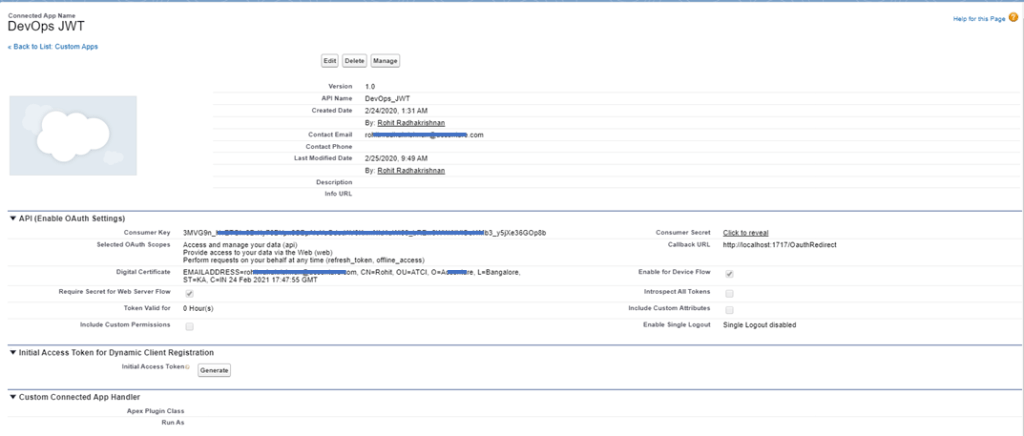The image size is (1024, 436).
Task: Select the Callback URL localhost value
Action: click(779, 245)
